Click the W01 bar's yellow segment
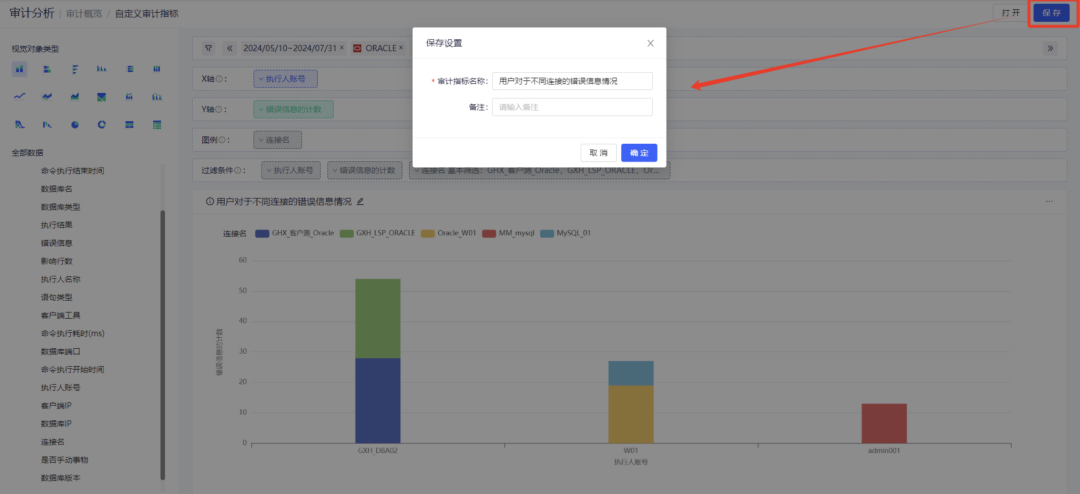Screen dimensions: 1080x494 (x=630, y=414)
